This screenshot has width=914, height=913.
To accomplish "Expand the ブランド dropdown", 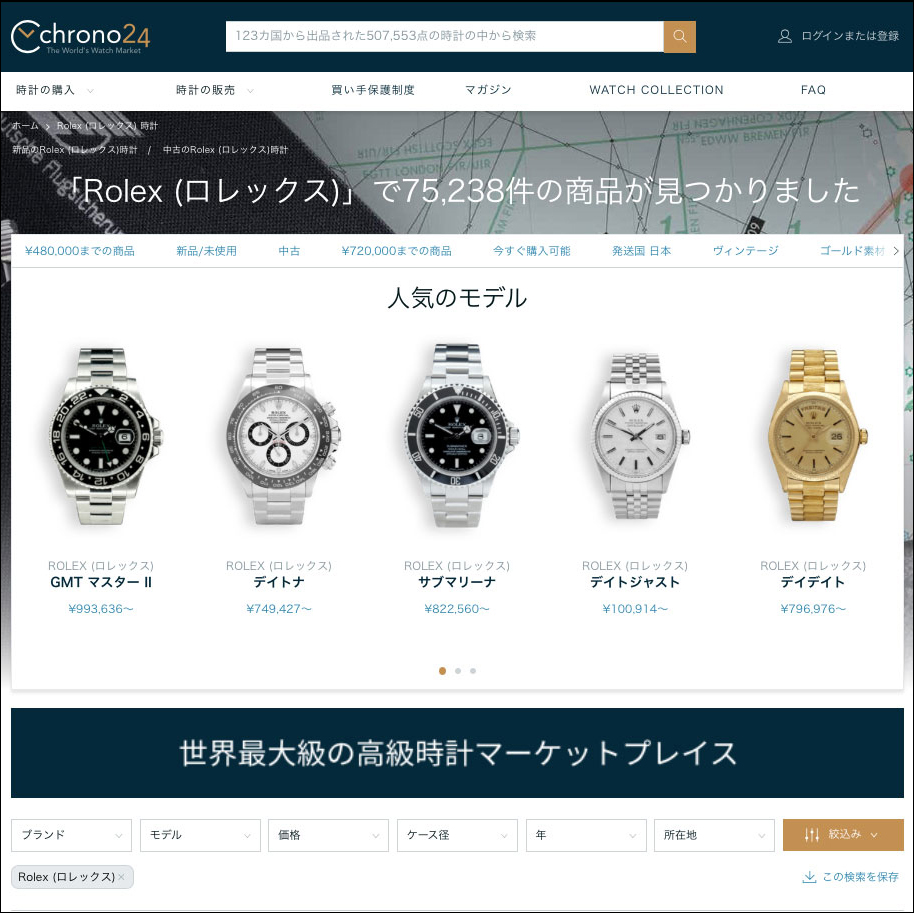I will [71, 835].
